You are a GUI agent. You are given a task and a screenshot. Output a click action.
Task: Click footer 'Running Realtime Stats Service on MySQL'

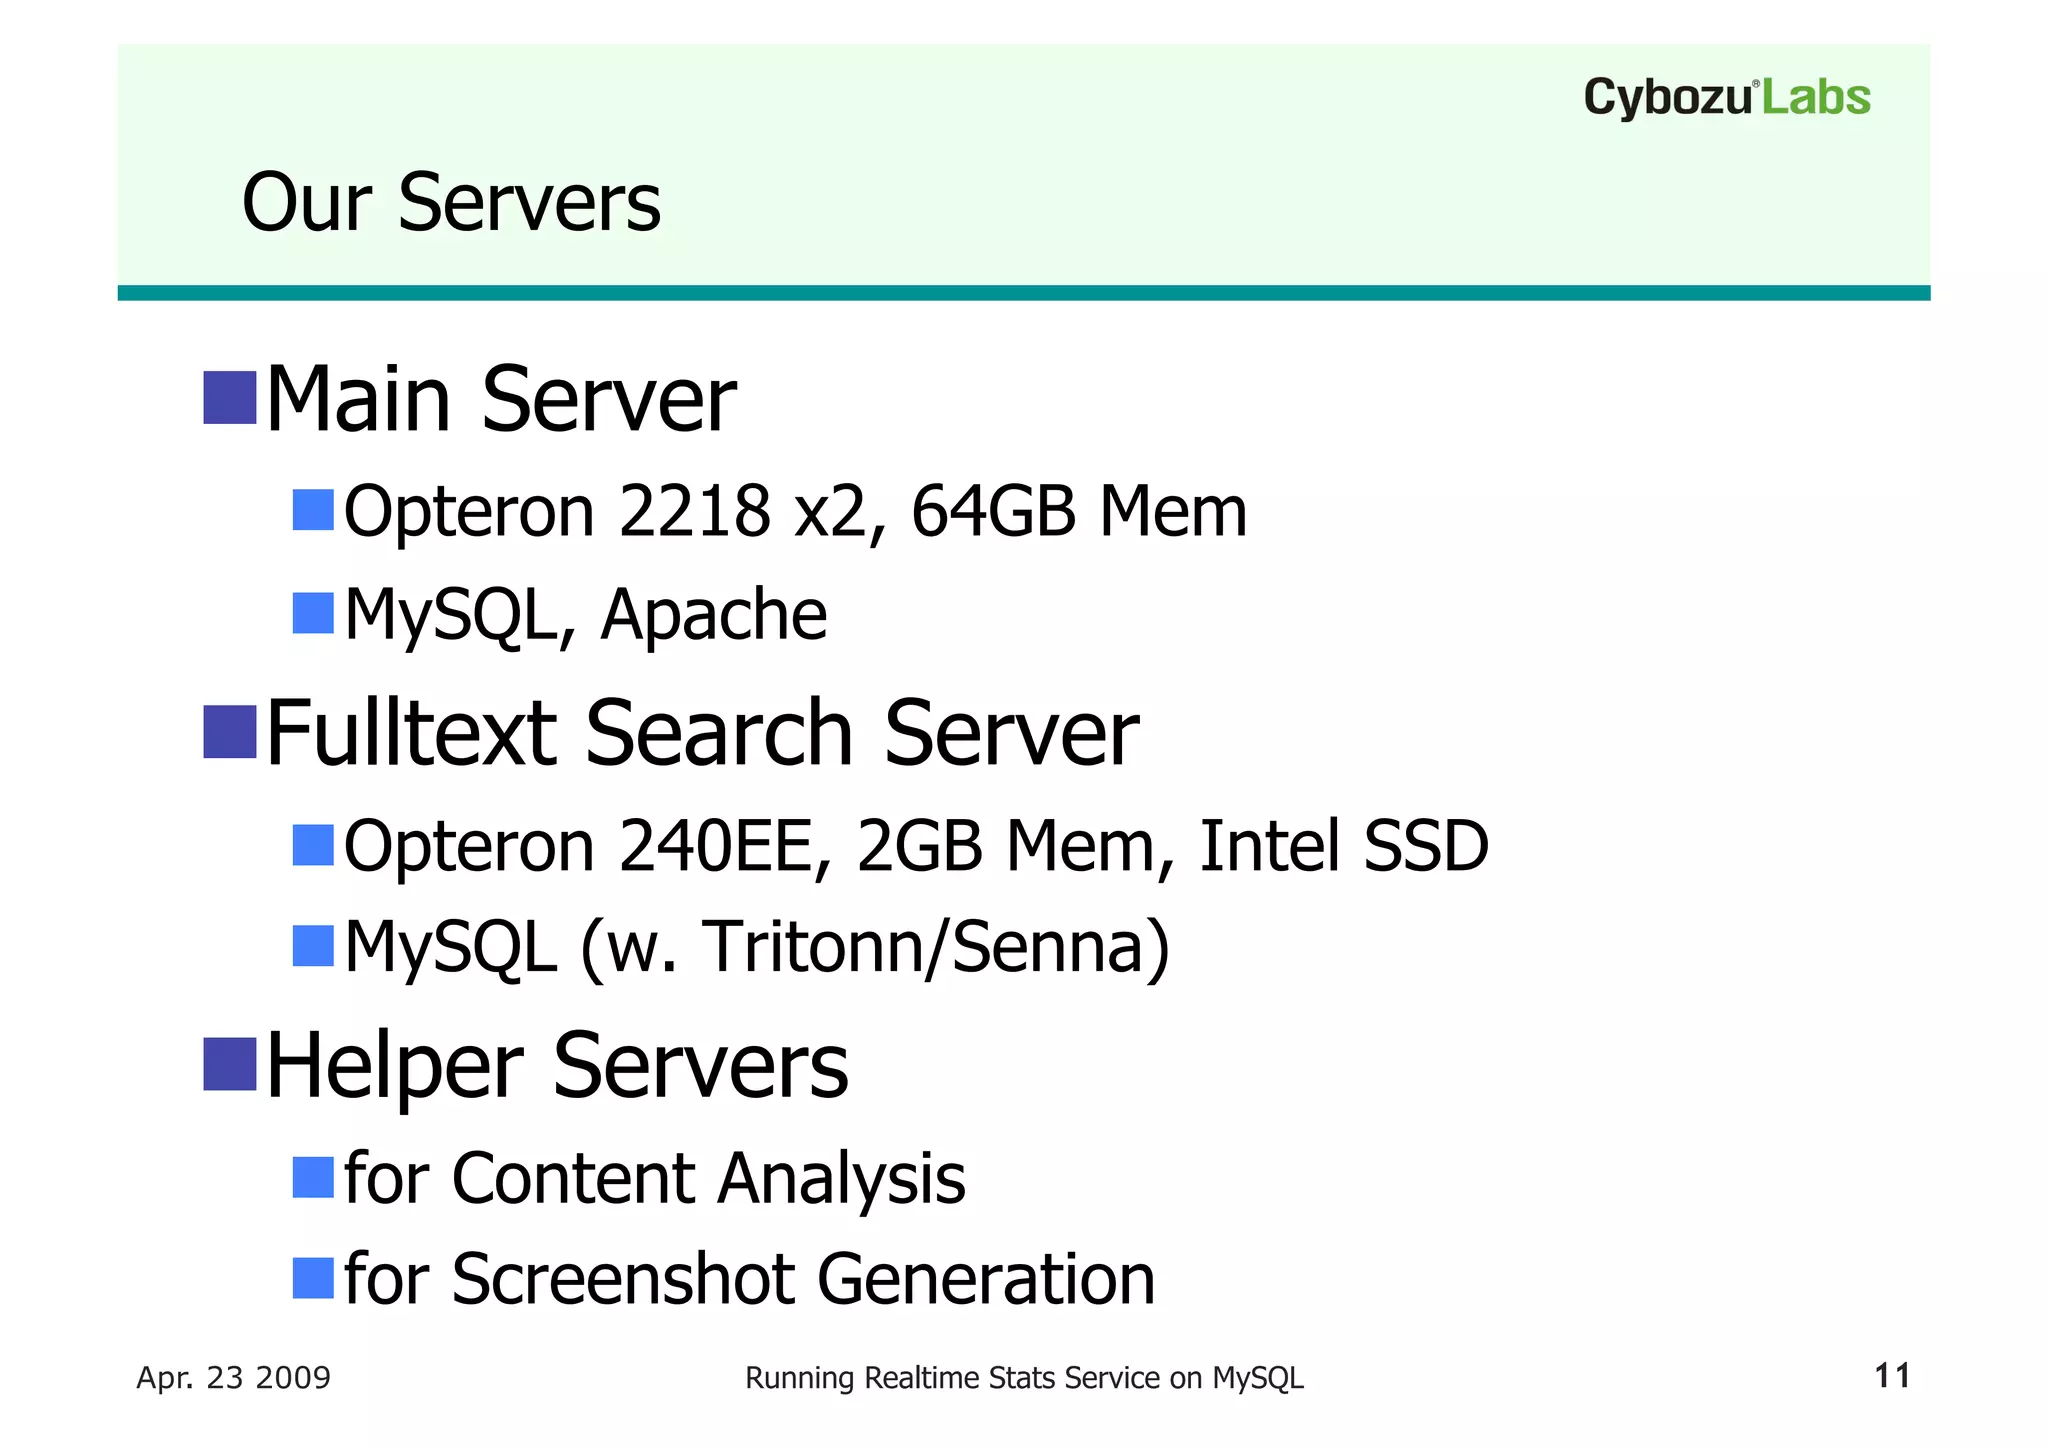[1024, 1379]
